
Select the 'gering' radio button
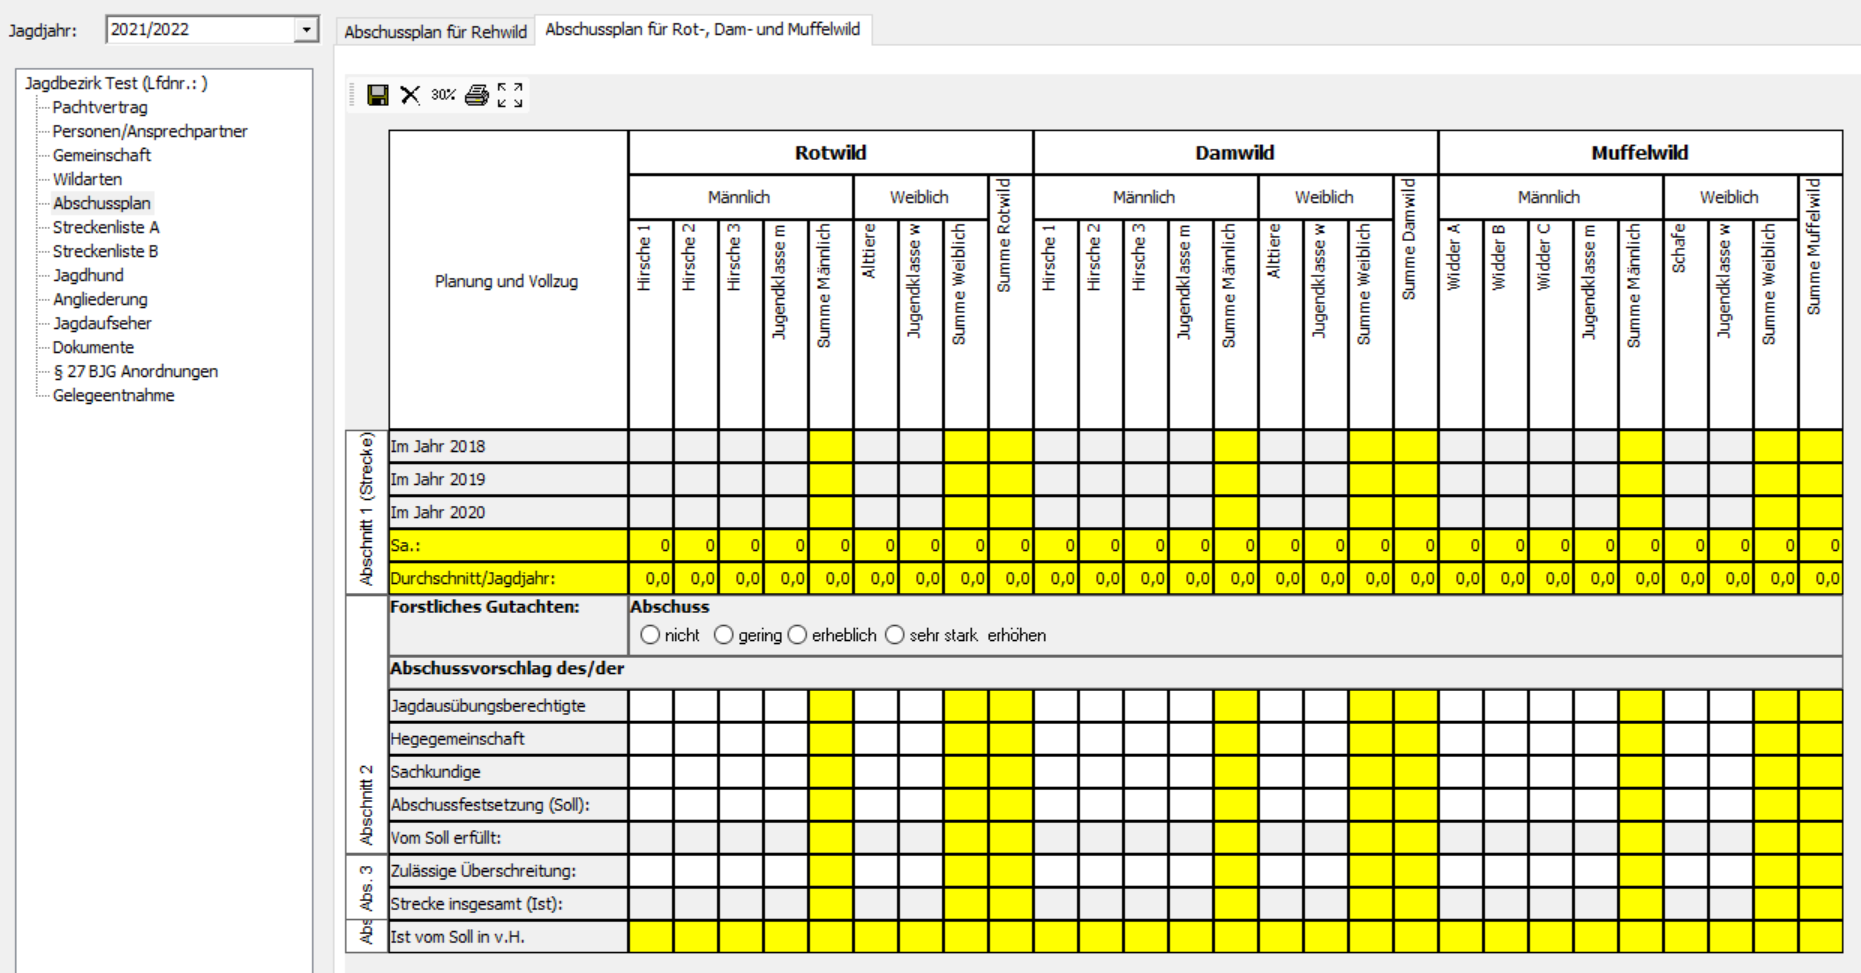[x=724, y=635]
